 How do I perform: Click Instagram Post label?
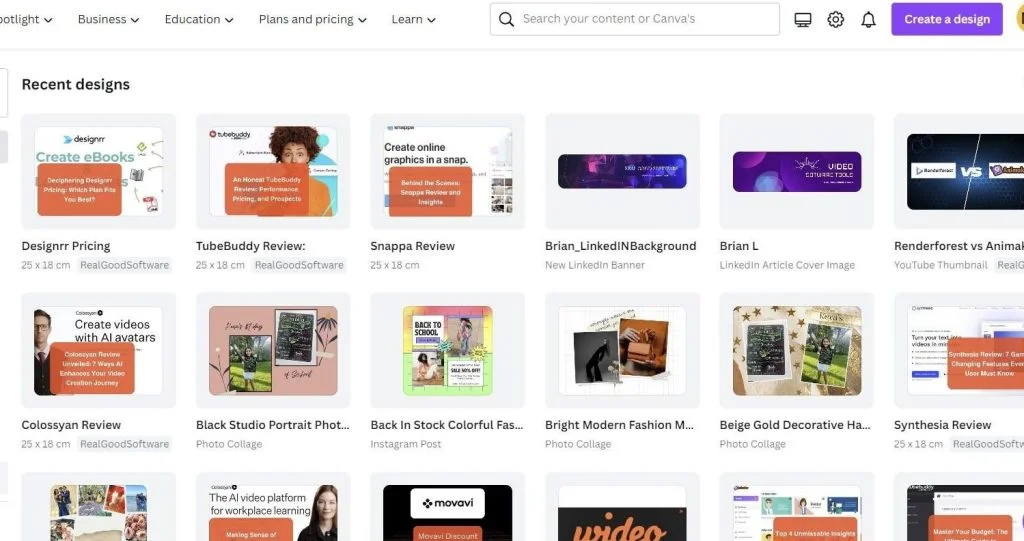(x=406, y=444)
